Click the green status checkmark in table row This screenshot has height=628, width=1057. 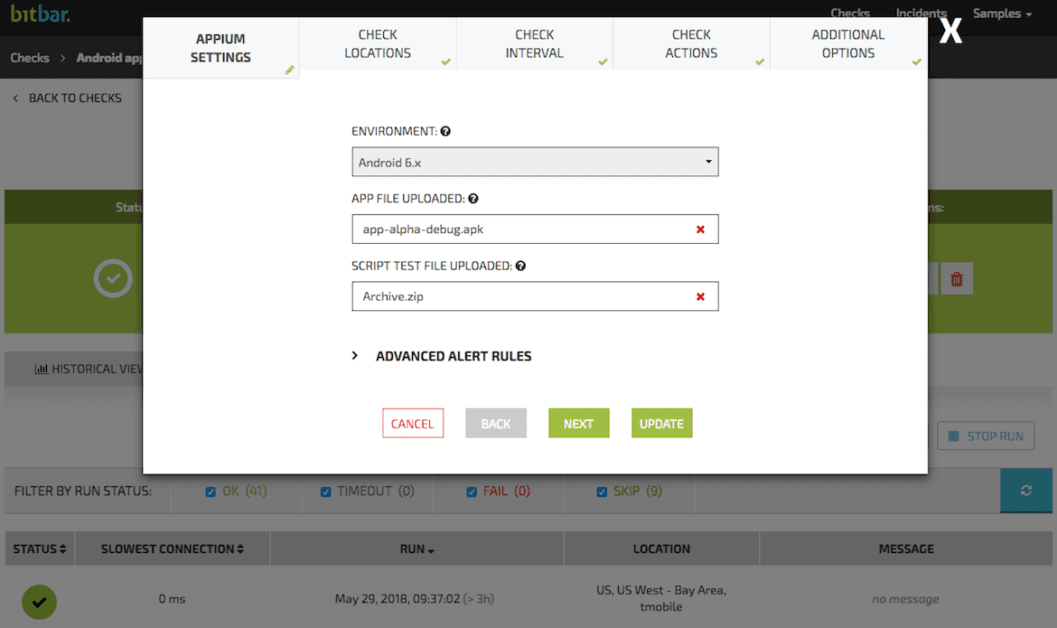tap(39, 600)
